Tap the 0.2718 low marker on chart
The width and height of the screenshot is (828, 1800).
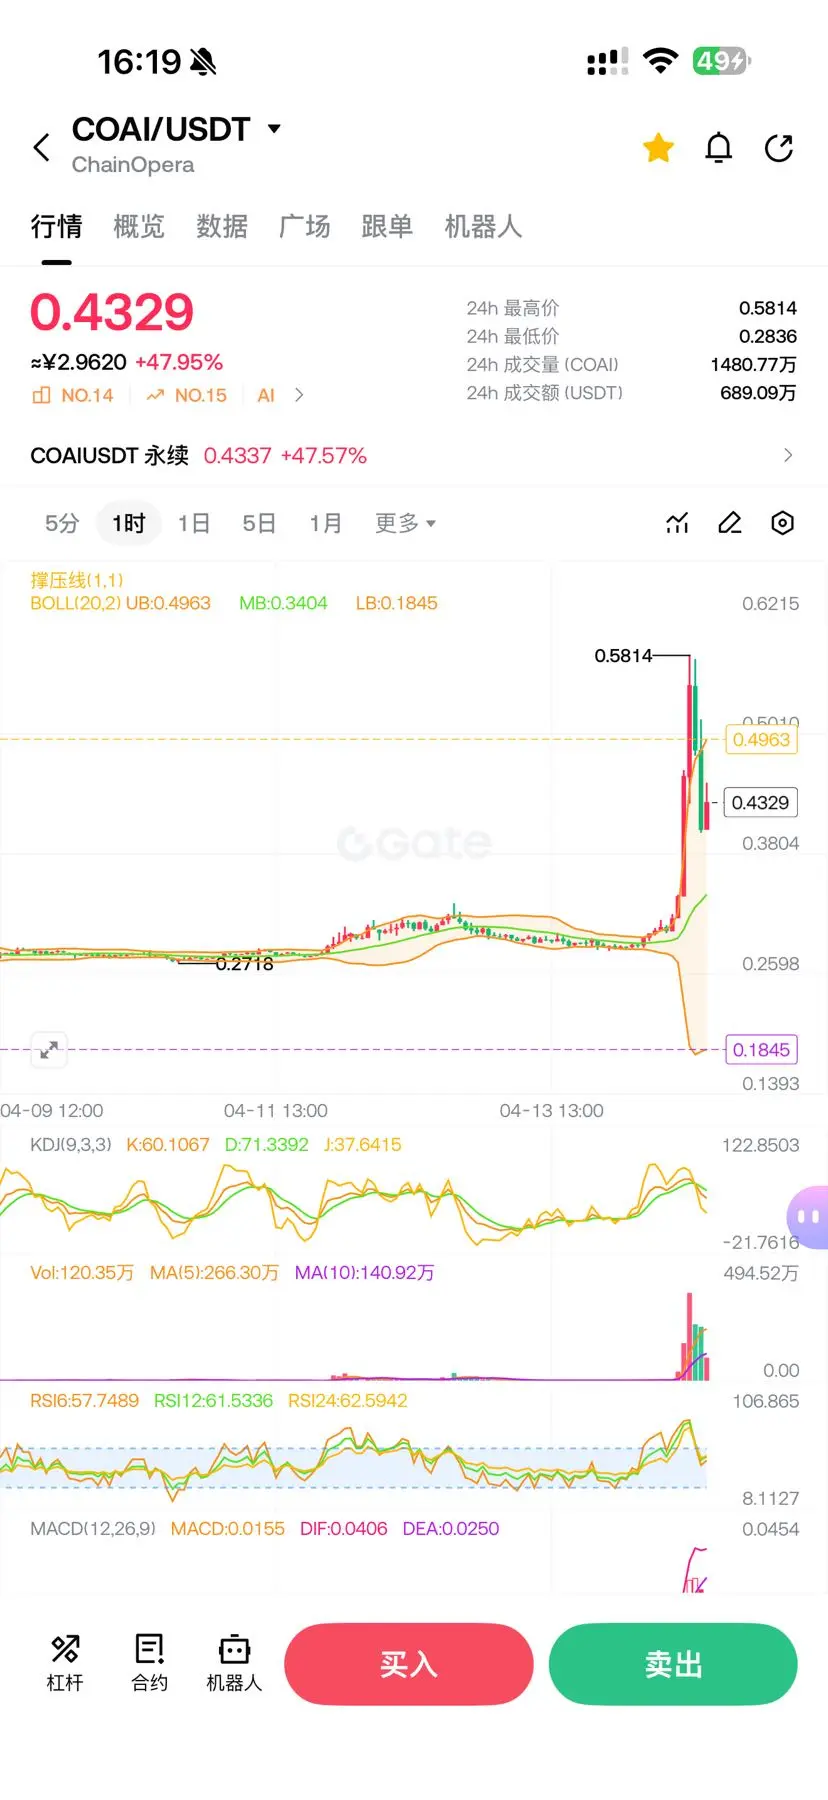[244, 964]
